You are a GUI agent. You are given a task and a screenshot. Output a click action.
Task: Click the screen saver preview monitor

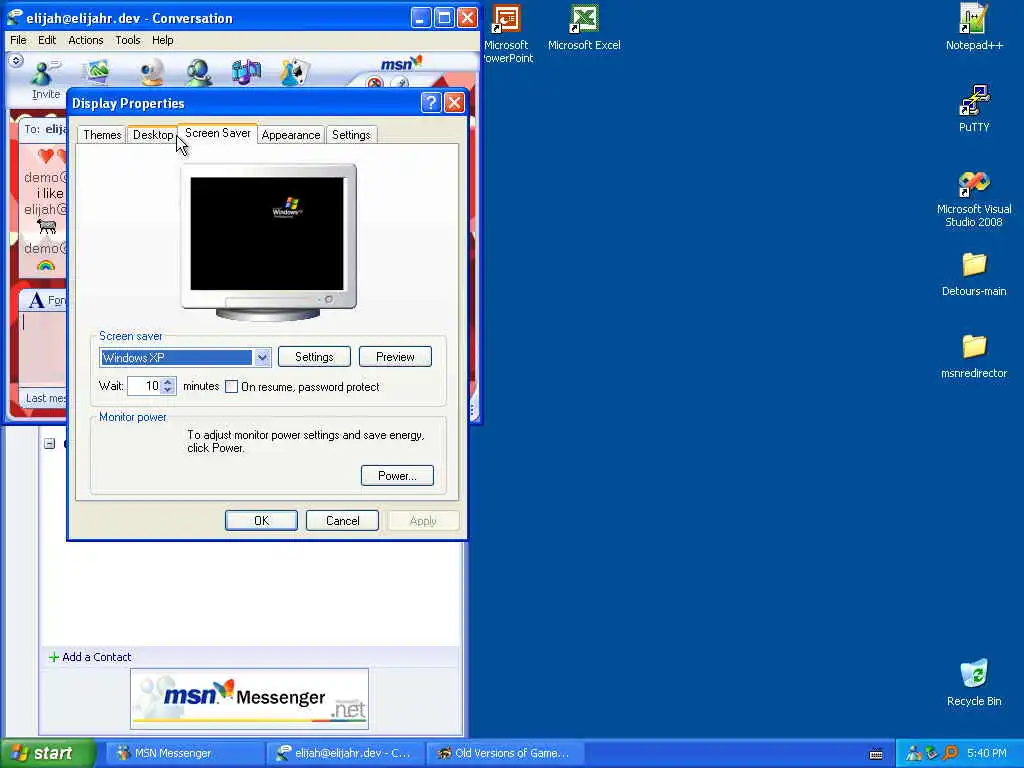[x=268, y=242]
